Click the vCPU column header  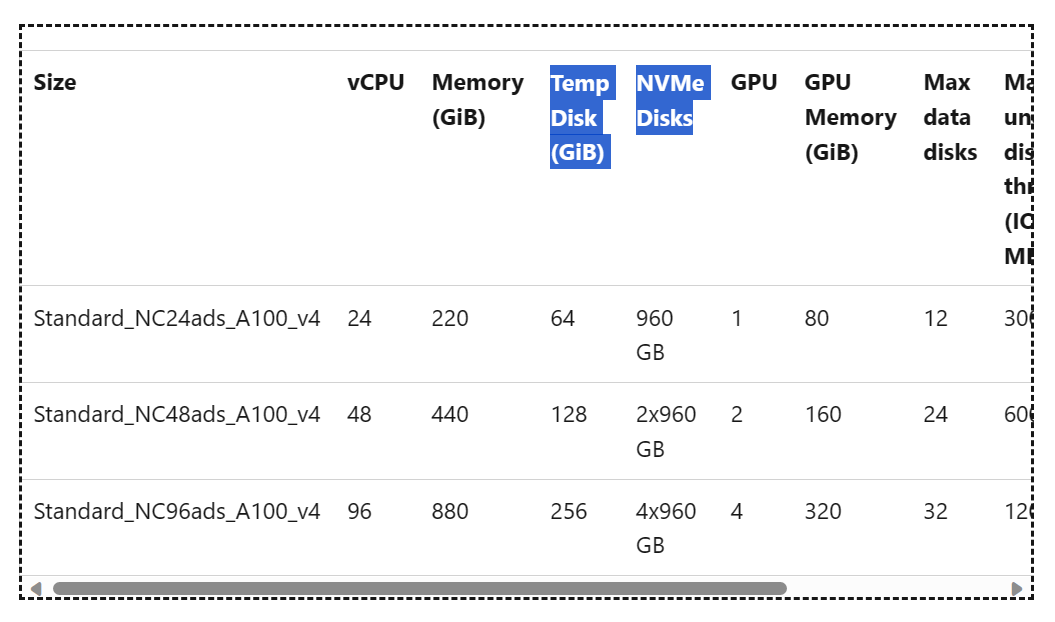(x=375, y=82)
